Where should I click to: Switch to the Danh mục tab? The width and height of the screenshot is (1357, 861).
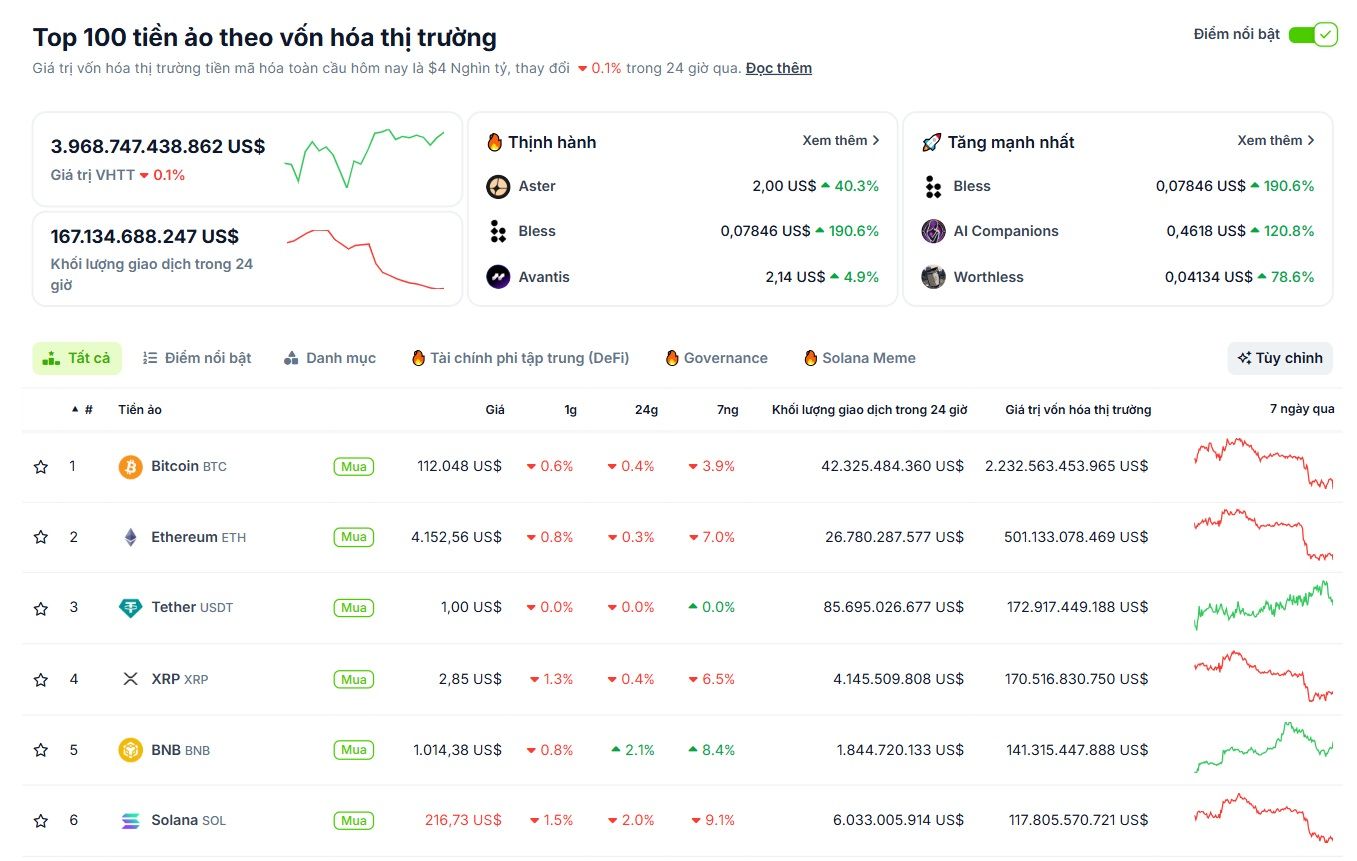(330, 357)
